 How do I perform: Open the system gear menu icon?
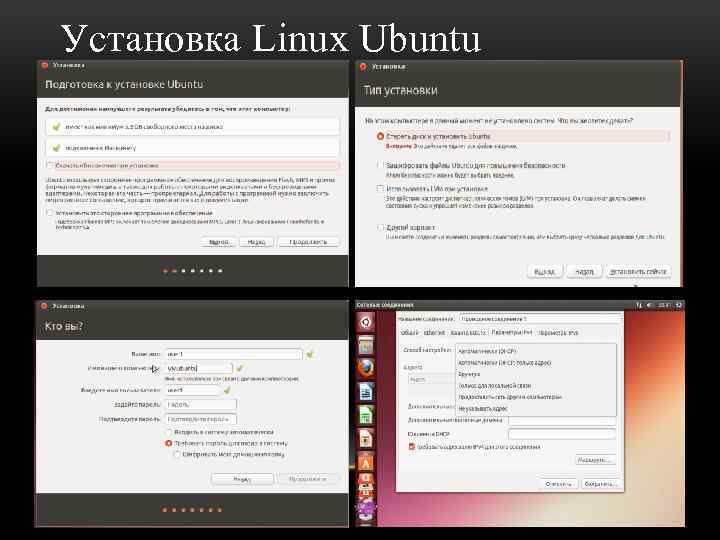(x=679, y=305)
